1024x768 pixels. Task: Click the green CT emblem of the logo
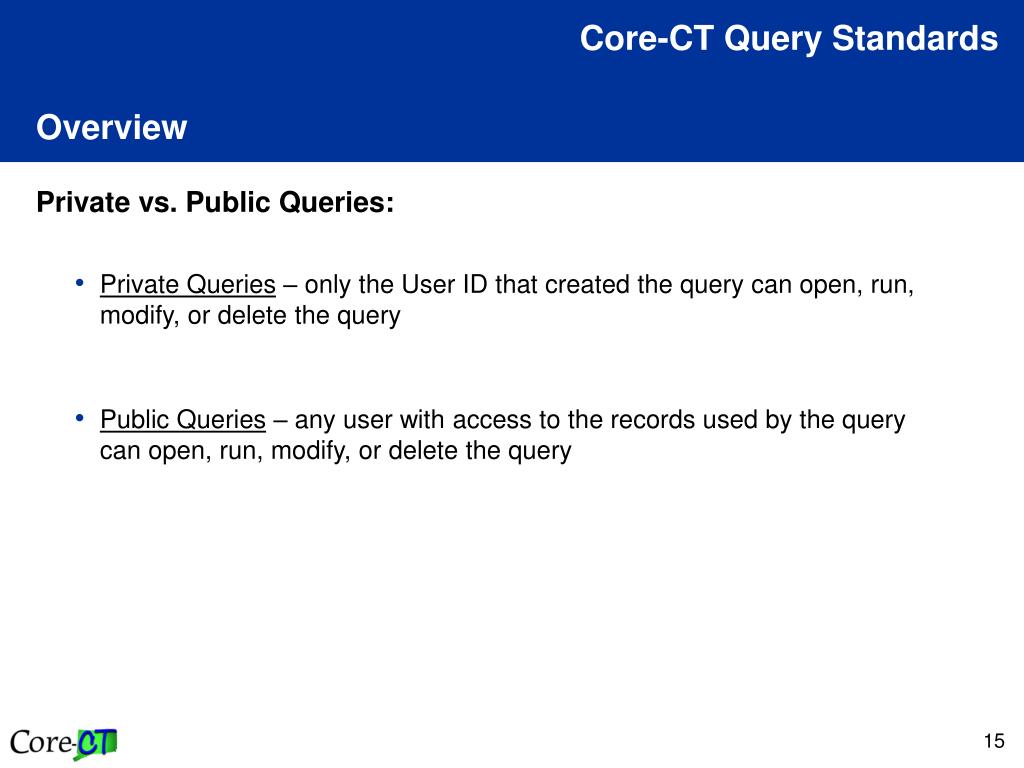(x=95, y=744)
